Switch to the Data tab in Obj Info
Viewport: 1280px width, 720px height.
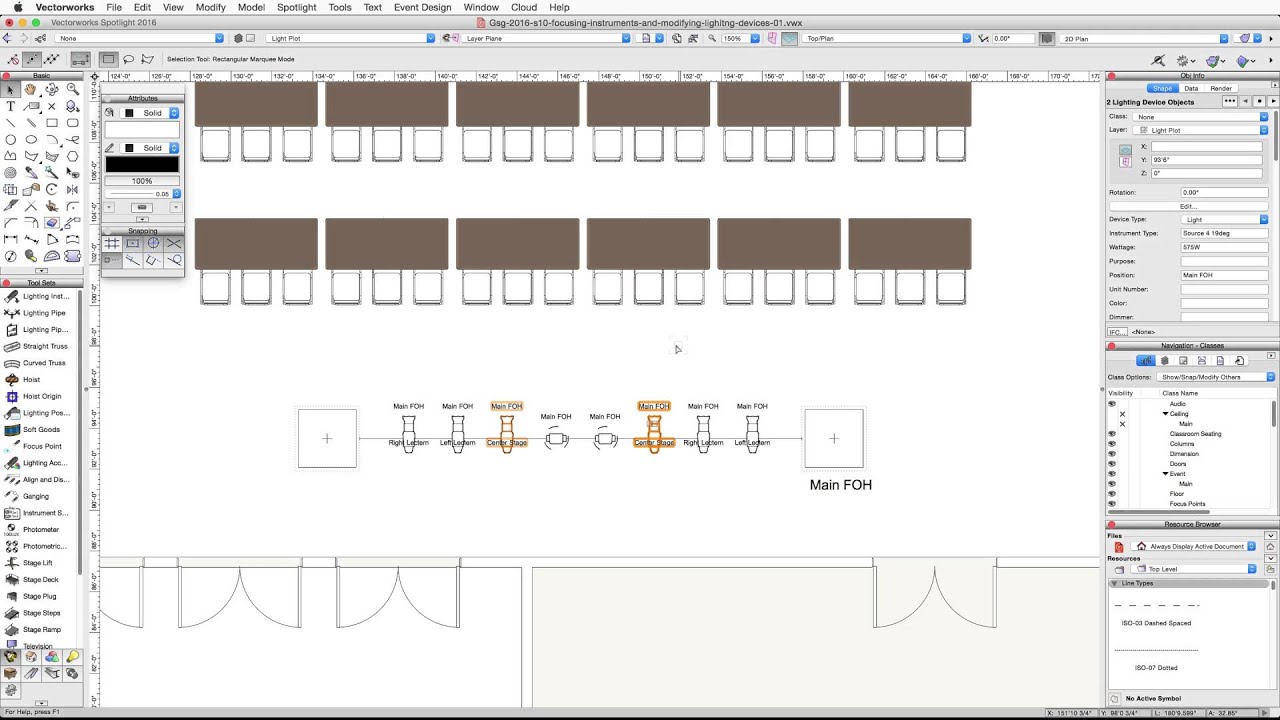pyautogui.click(x=1191, y=88)
